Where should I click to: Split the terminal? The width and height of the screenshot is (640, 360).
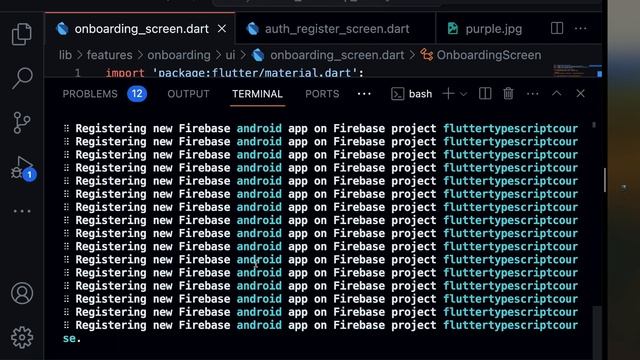(x=485, y=94)
